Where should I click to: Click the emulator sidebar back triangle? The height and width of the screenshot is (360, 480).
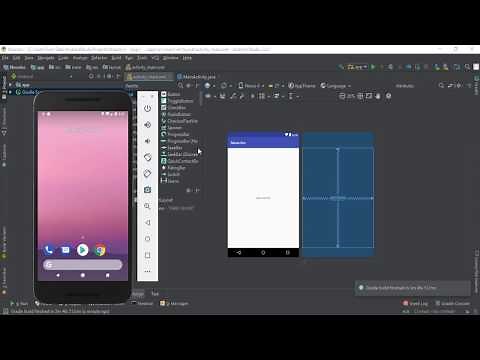[147, 222]
